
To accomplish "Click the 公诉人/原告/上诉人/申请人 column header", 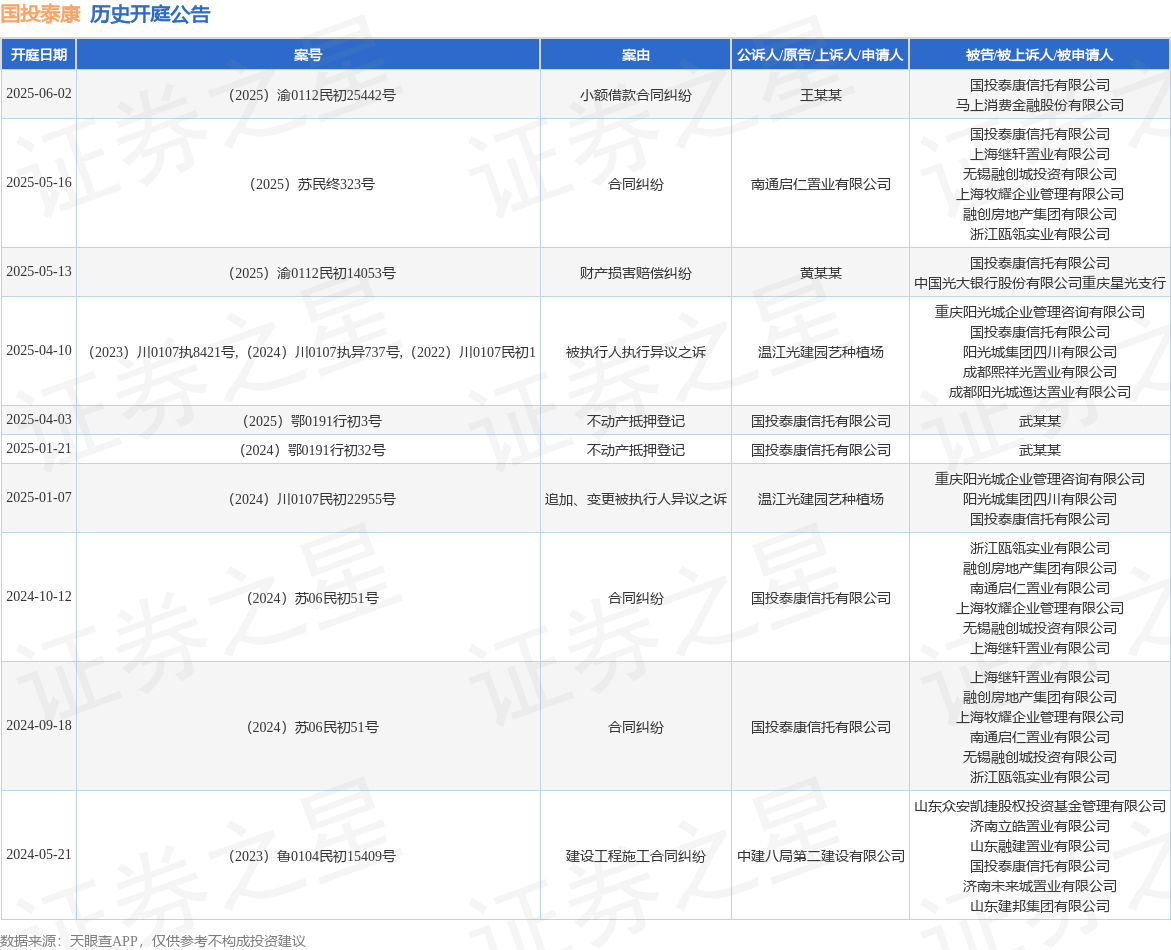I will click(x=820, y=55).
